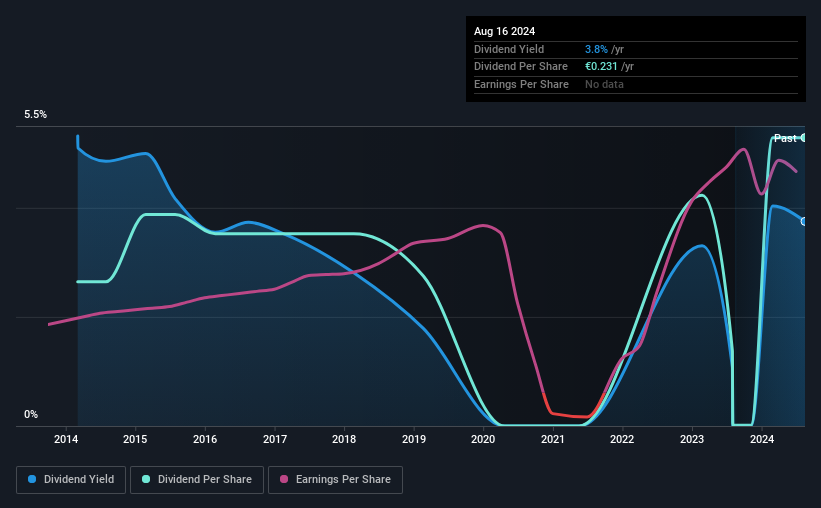Image resolution: width=821 pixels, height=508 pixels.
Task: Click the pink Earnings Per Share legend dot
Action: [x=284, y=479]
